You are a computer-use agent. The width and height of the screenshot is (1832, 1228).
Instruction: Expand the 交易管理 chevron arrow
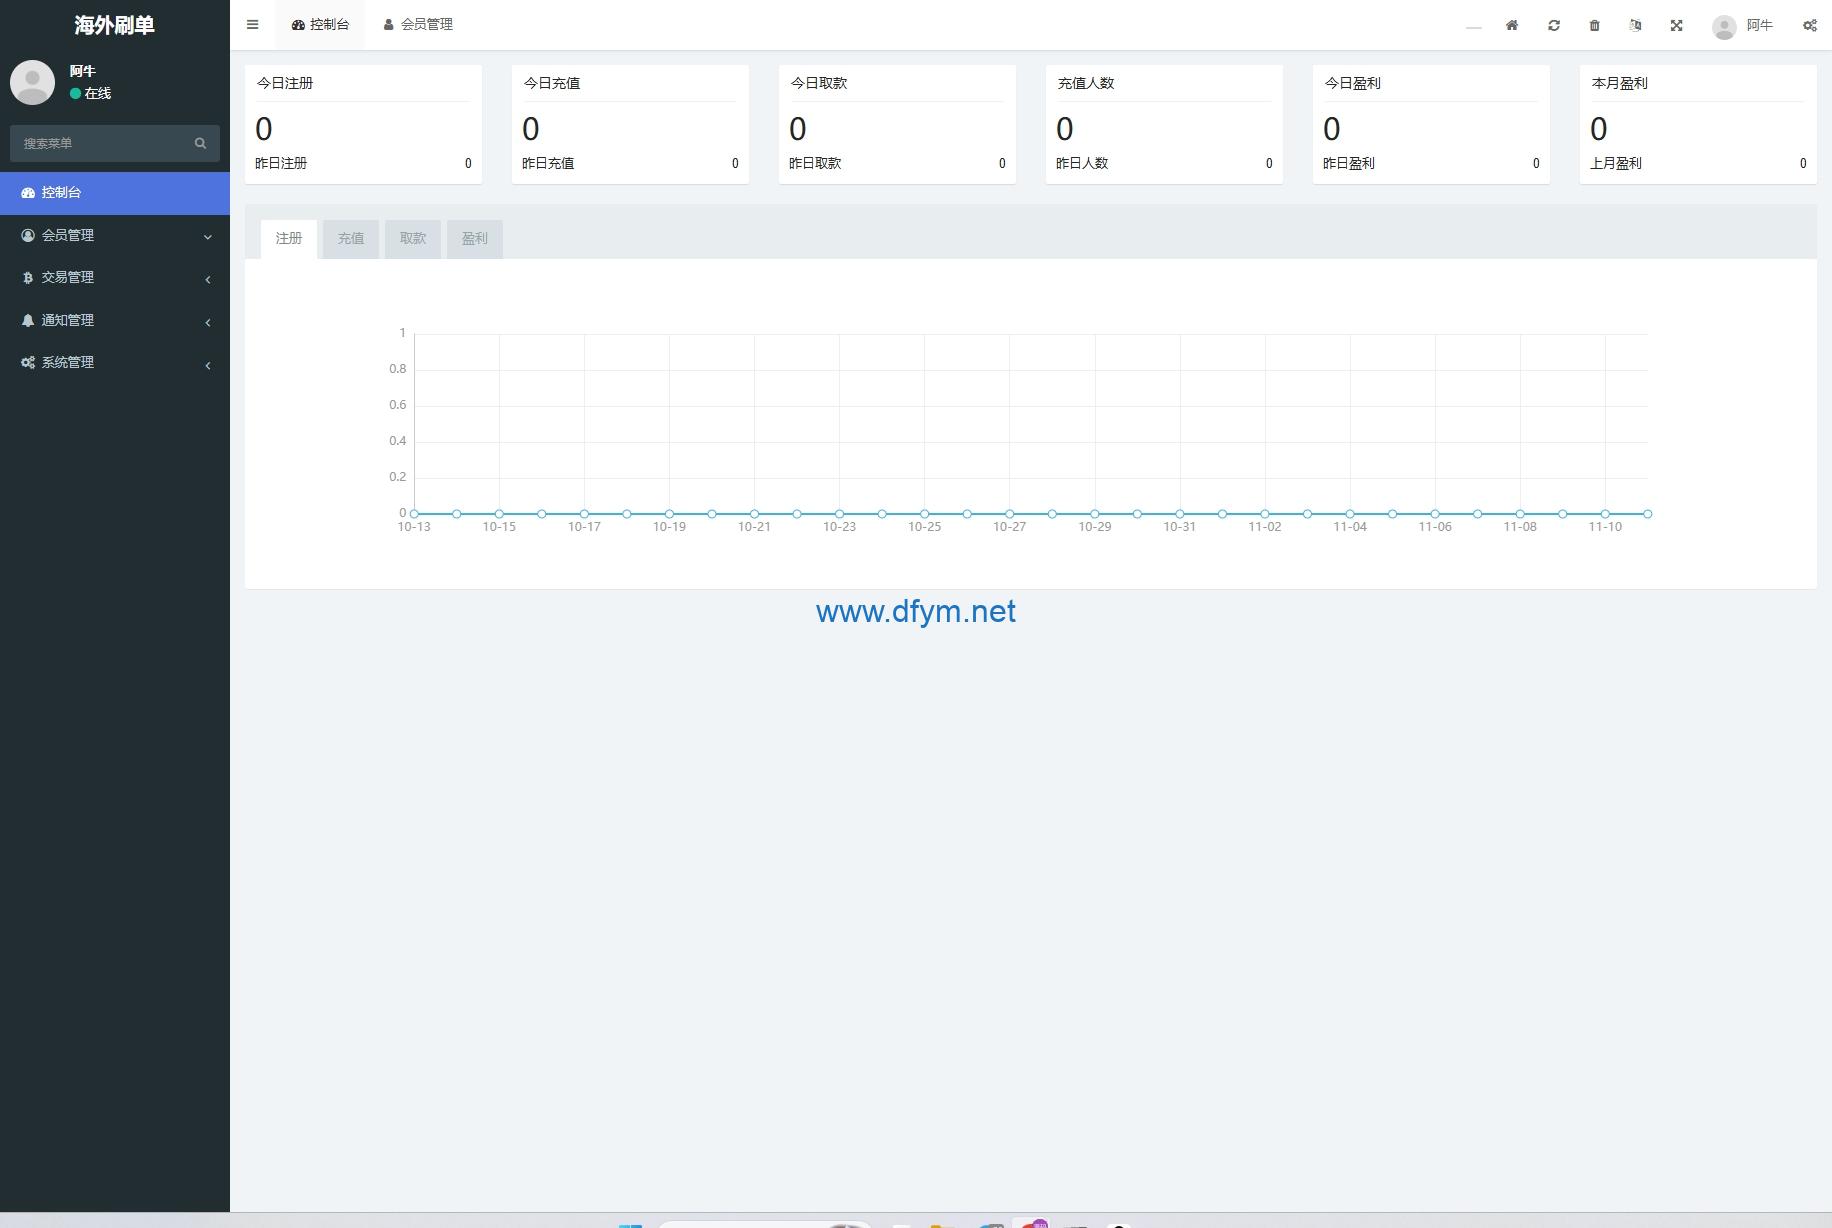(208, 279)
